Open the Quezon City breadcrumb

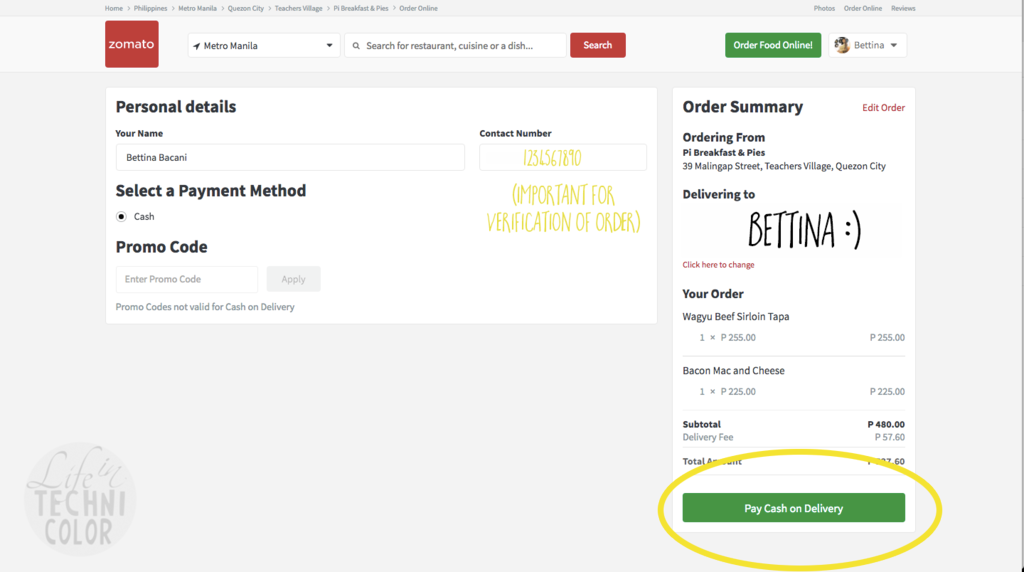[246, 8]
